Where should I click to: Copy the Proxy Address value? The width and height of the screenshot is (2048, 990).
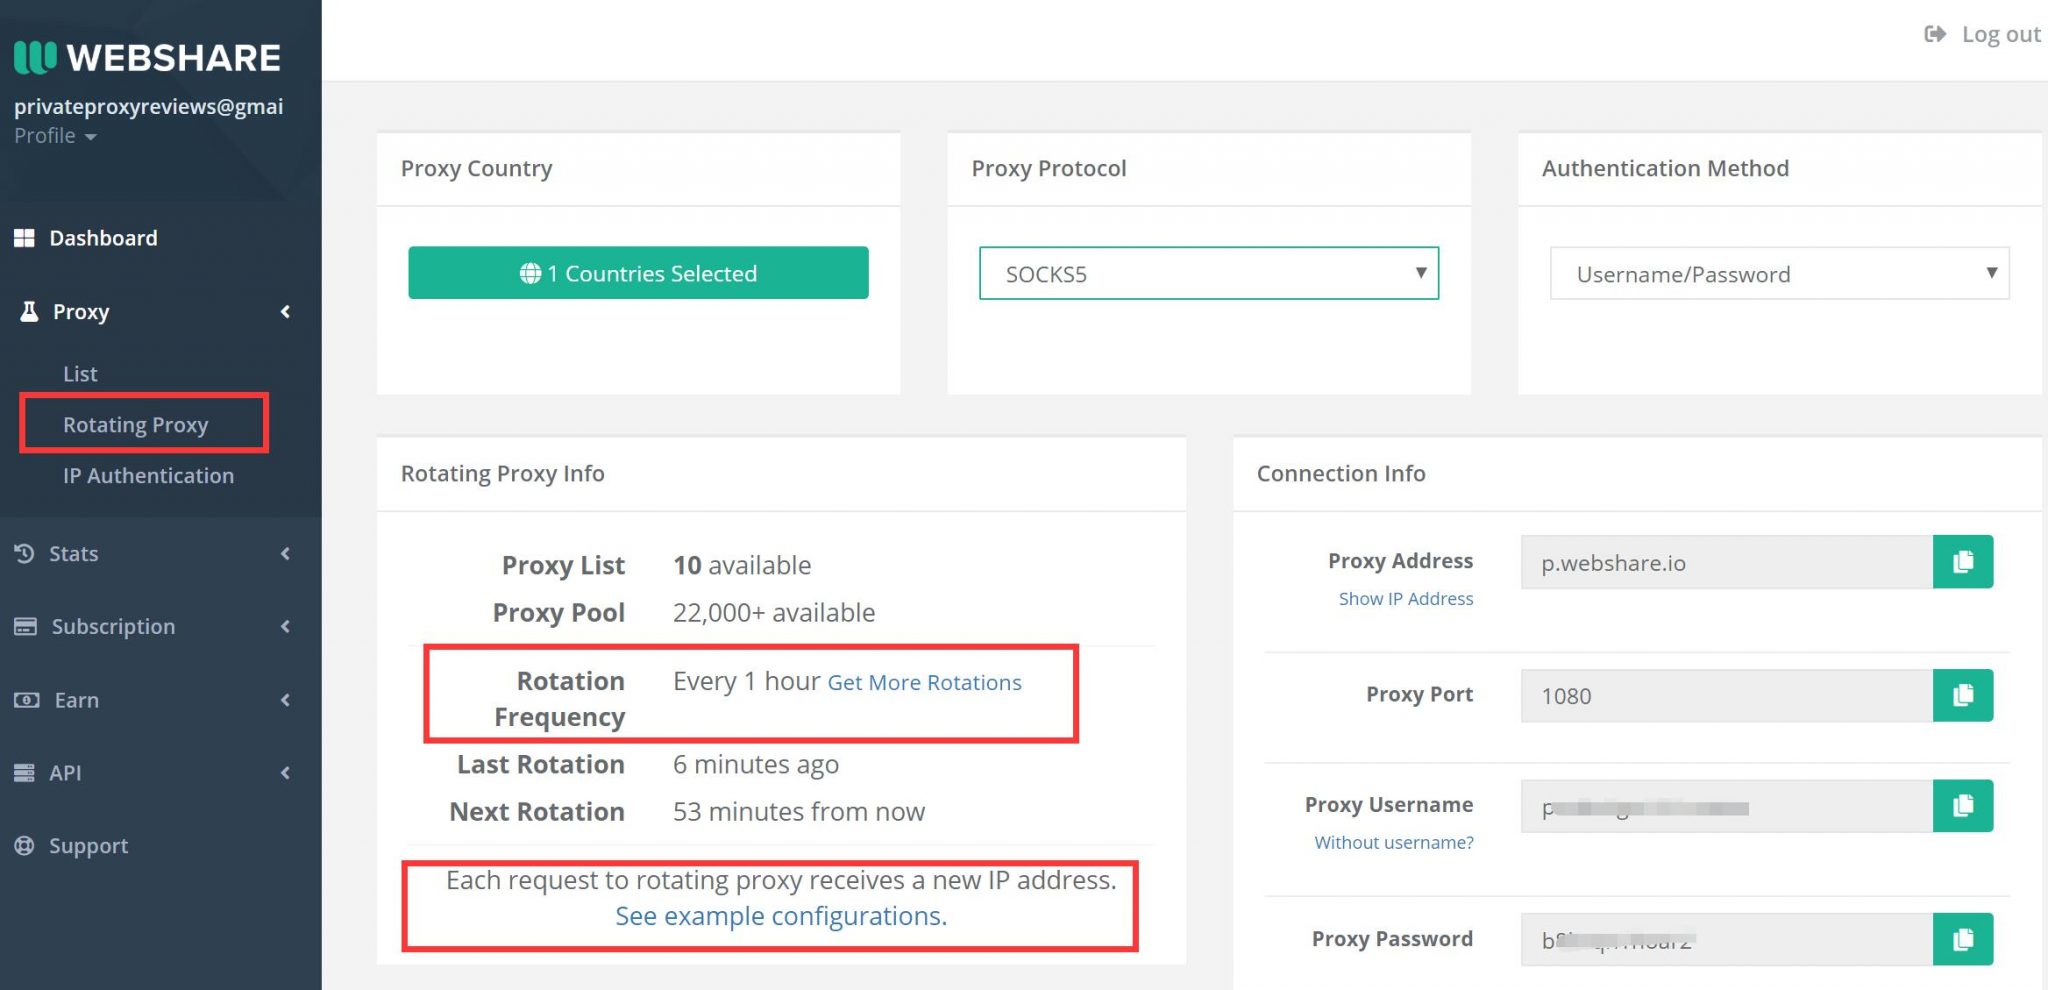[1963, 562]
